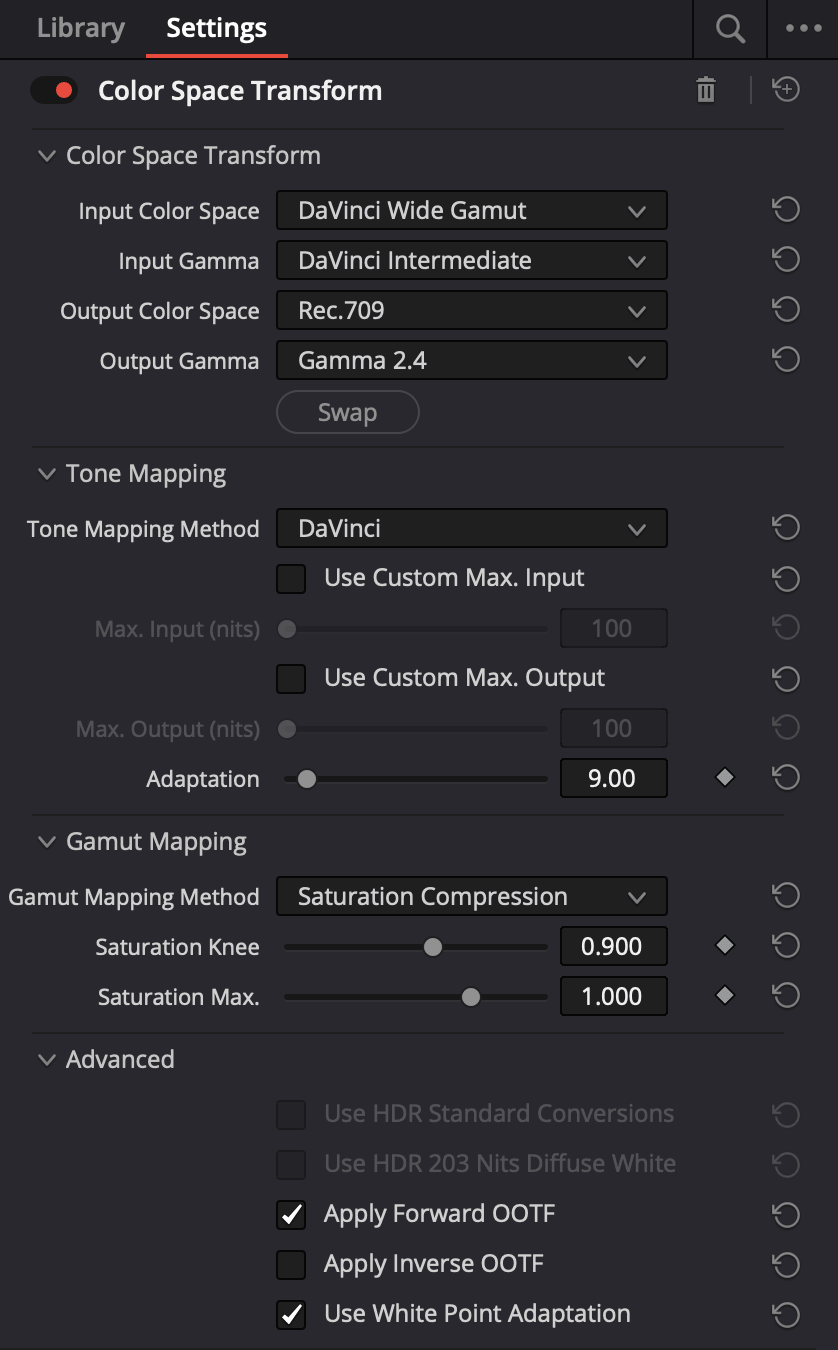
Task: Click the Saturation Max. slider handle
Action: tap(470, 996)
